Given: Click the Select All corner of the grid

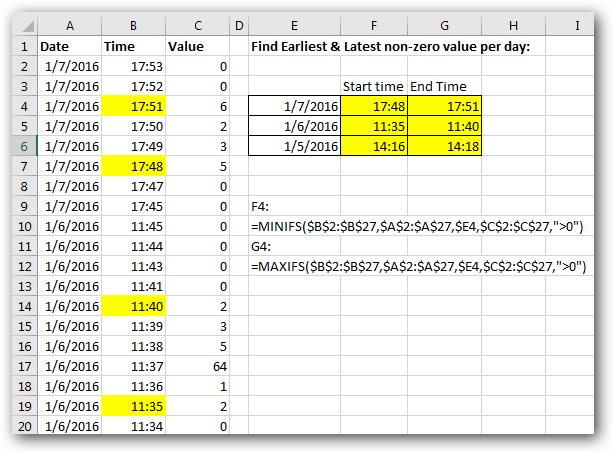Looking at the screenshot, I should [x=23, y=24].
